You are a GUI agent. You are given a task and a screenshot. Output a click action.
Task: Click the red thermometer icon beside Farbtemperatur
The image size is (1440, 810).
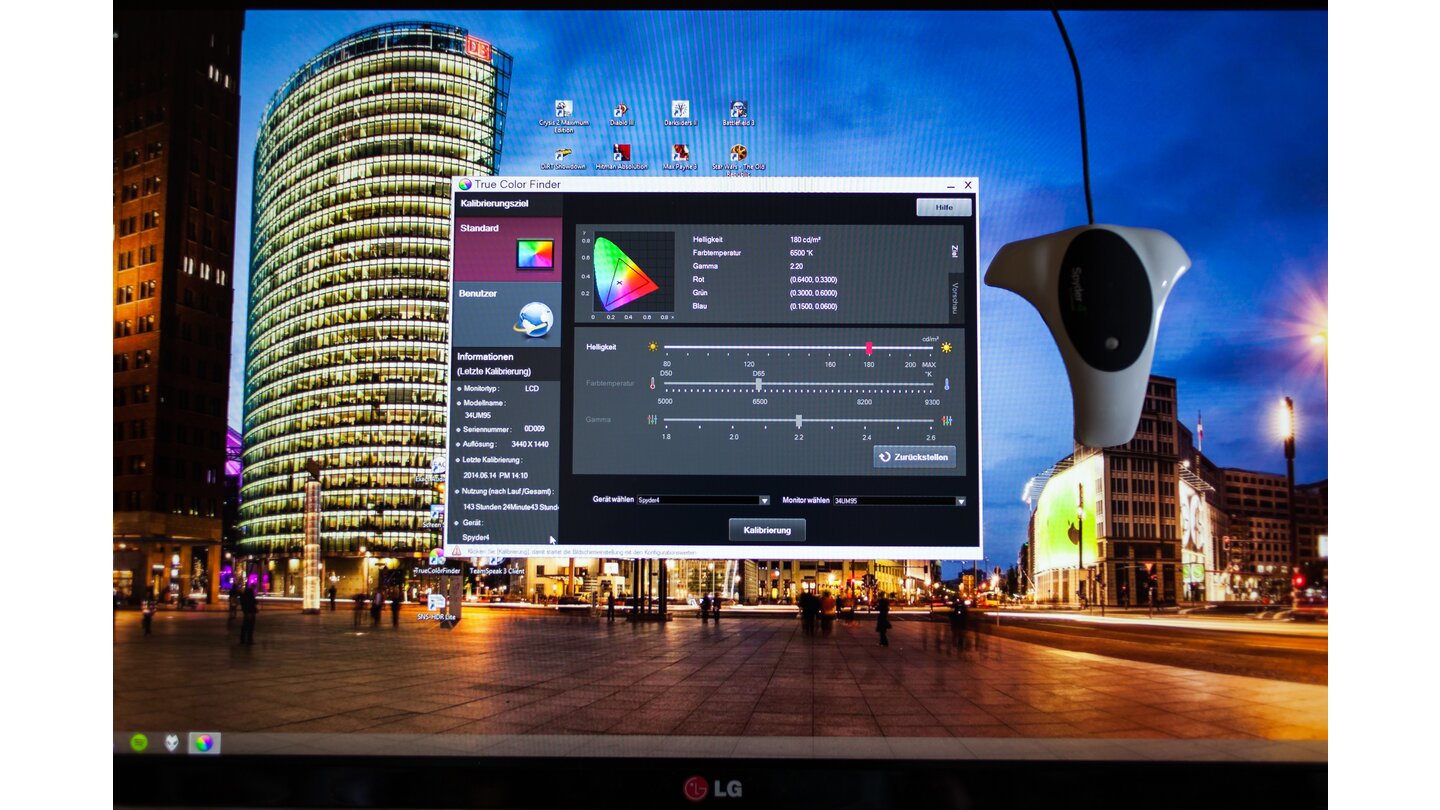[652, 383]
